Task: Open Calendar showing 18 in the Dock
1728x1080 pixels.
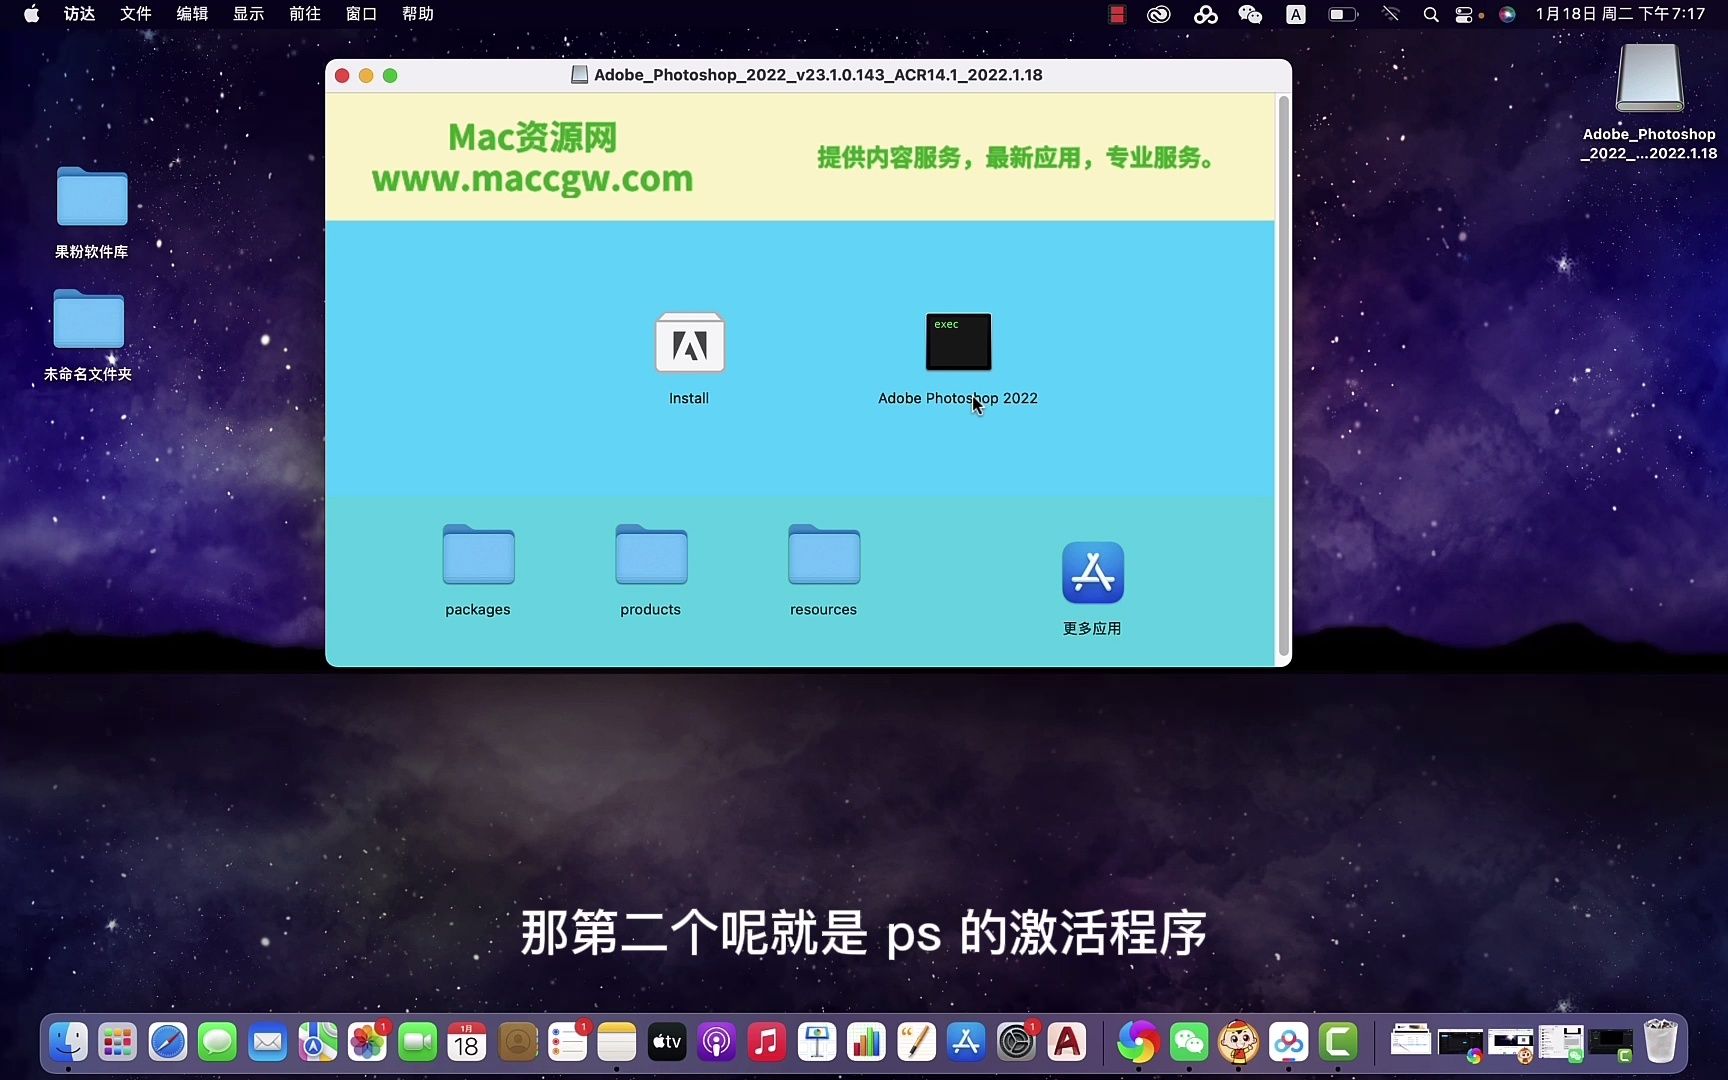Action: click(x=467, y=1043)
